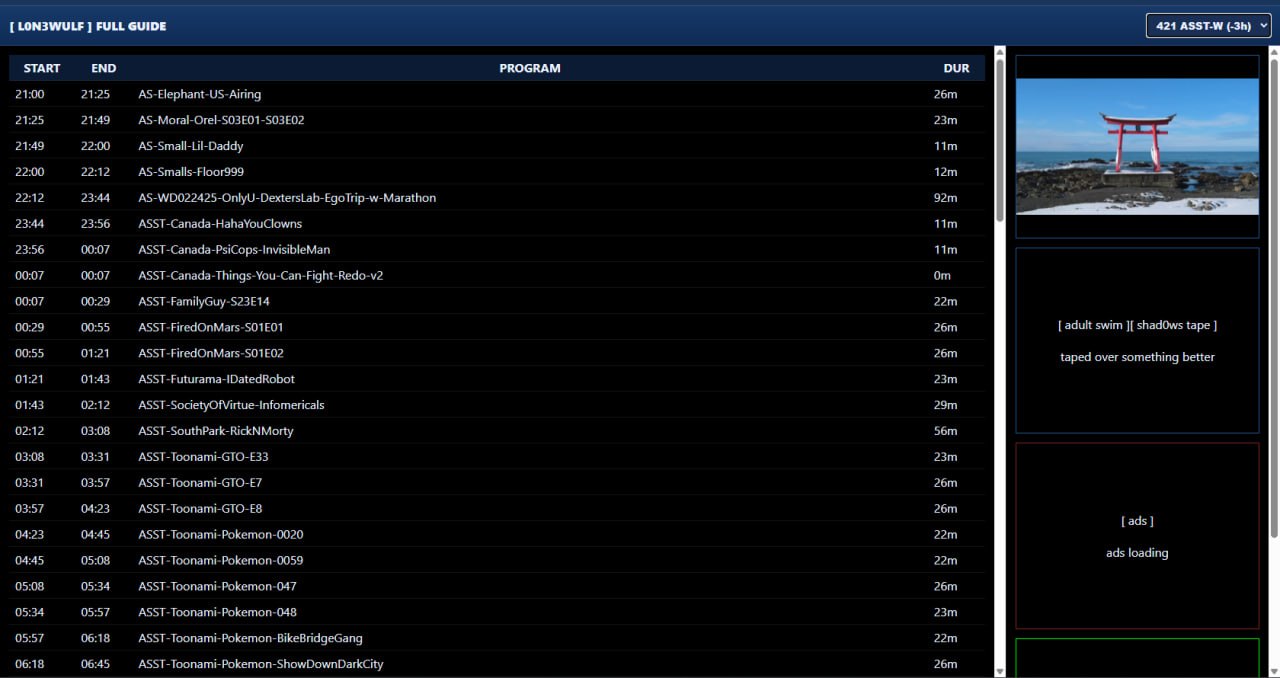This screenshot has height=678, width=1280.
Task: Click the ASST-Toonami-GTO-E33 listing
Action: pos(203,457)
